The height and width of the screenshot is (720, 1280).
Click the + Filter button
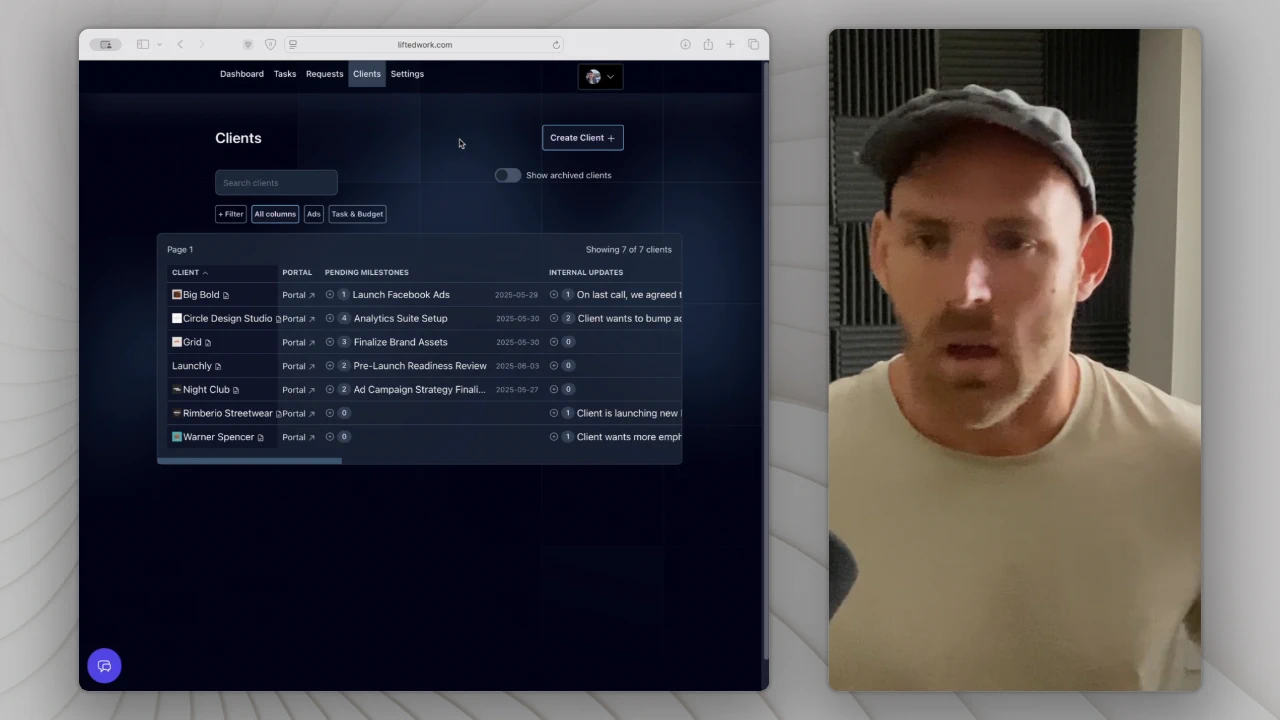tap(231, 214)
